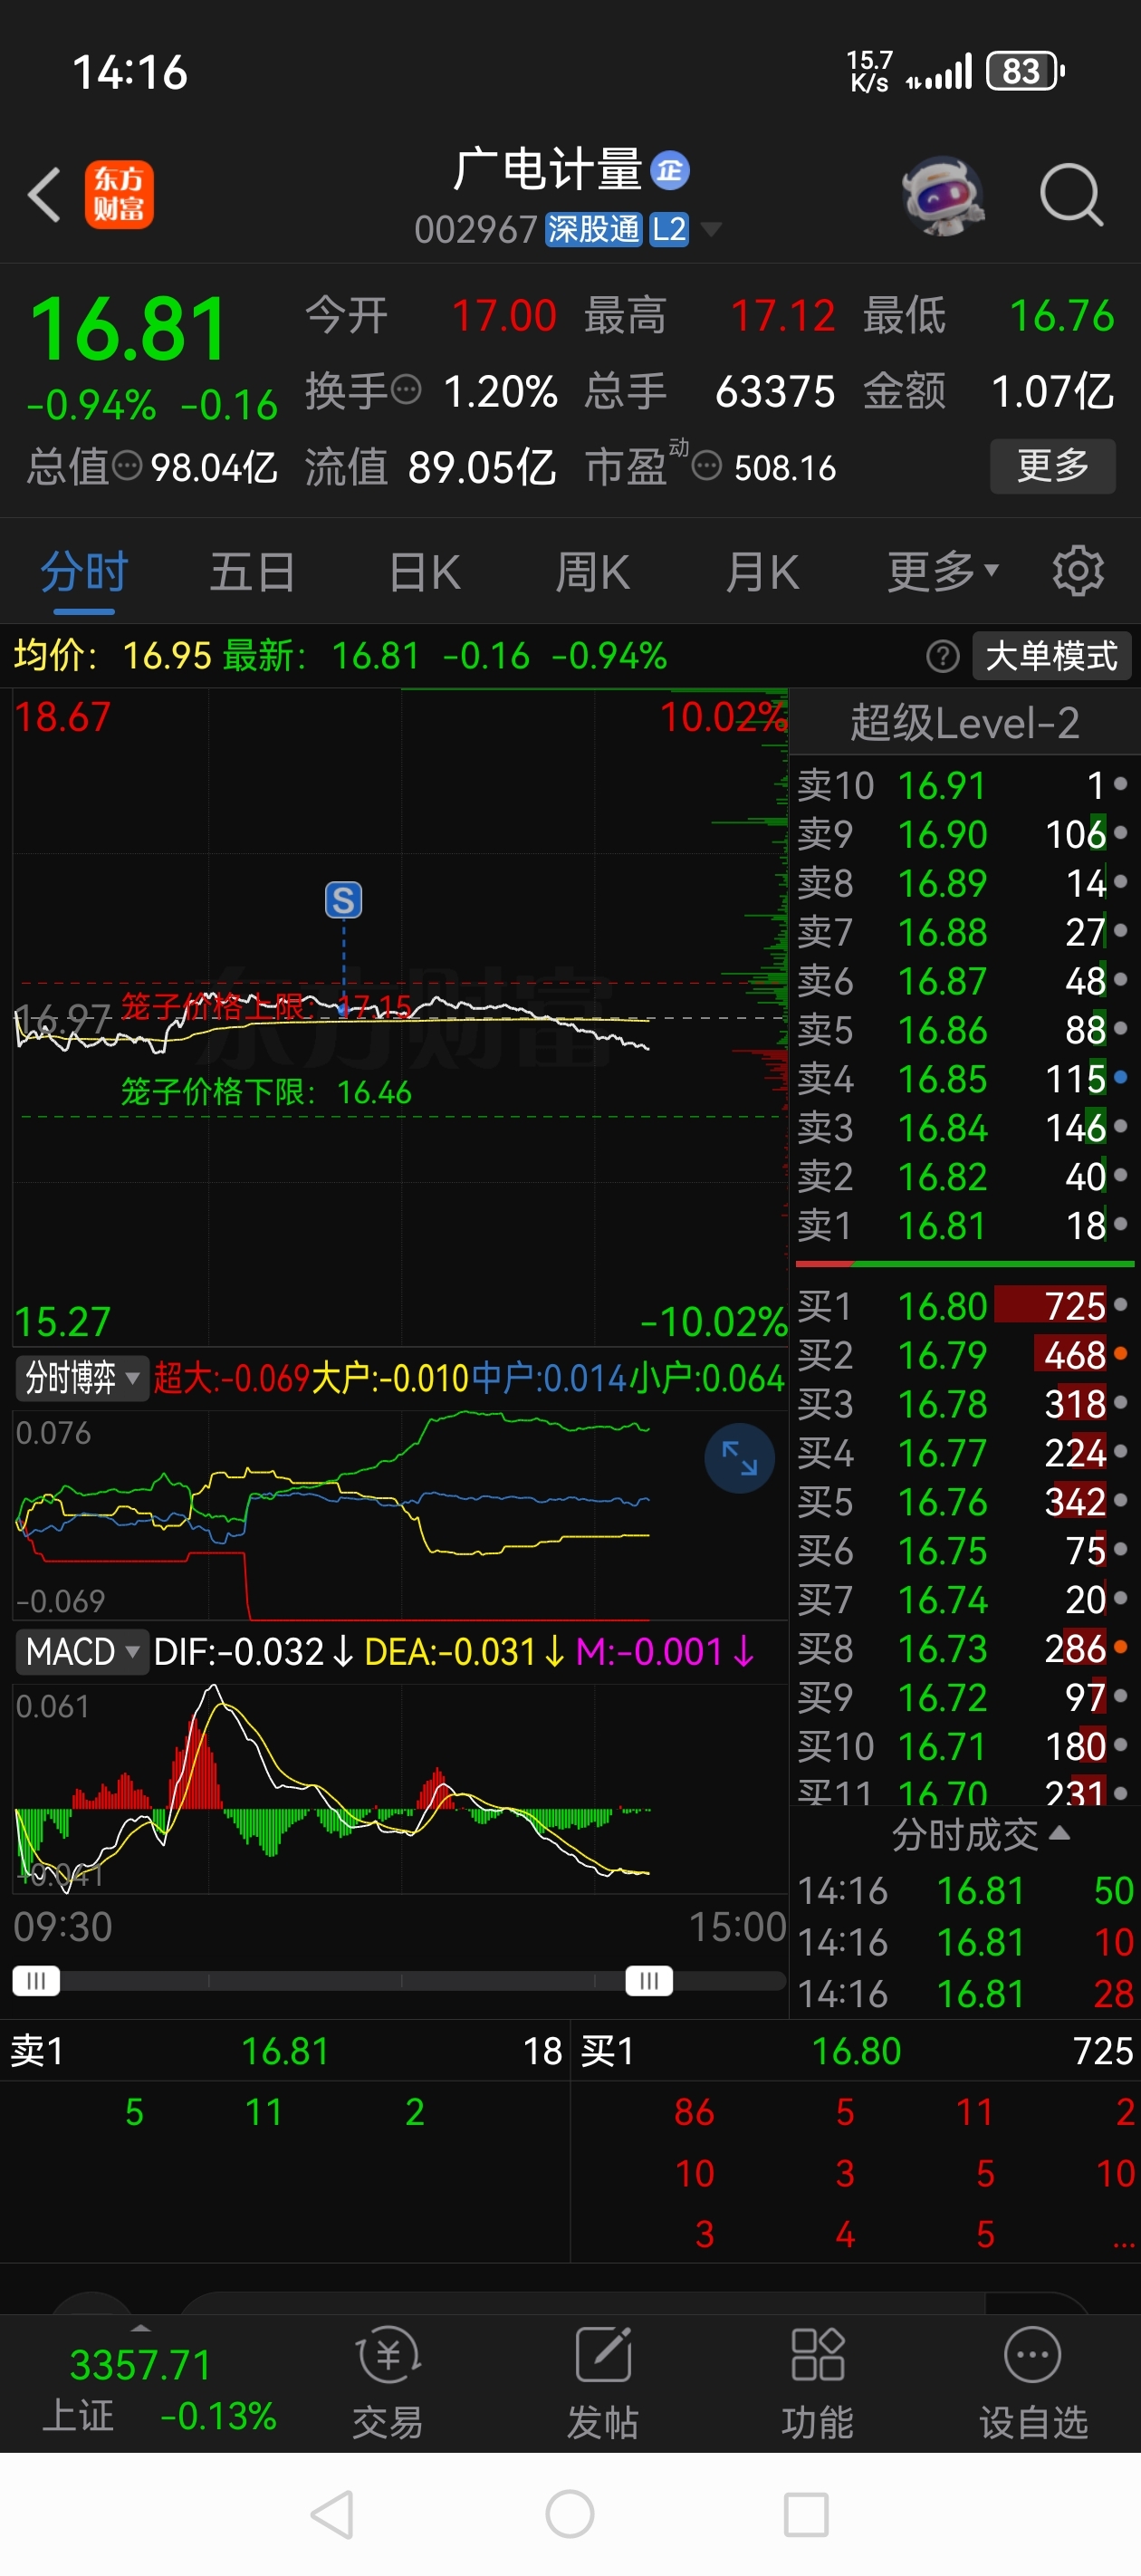Screen dimensions: 1141x2576
Task: Tap the back arrow icon
Action: point(45,194)
